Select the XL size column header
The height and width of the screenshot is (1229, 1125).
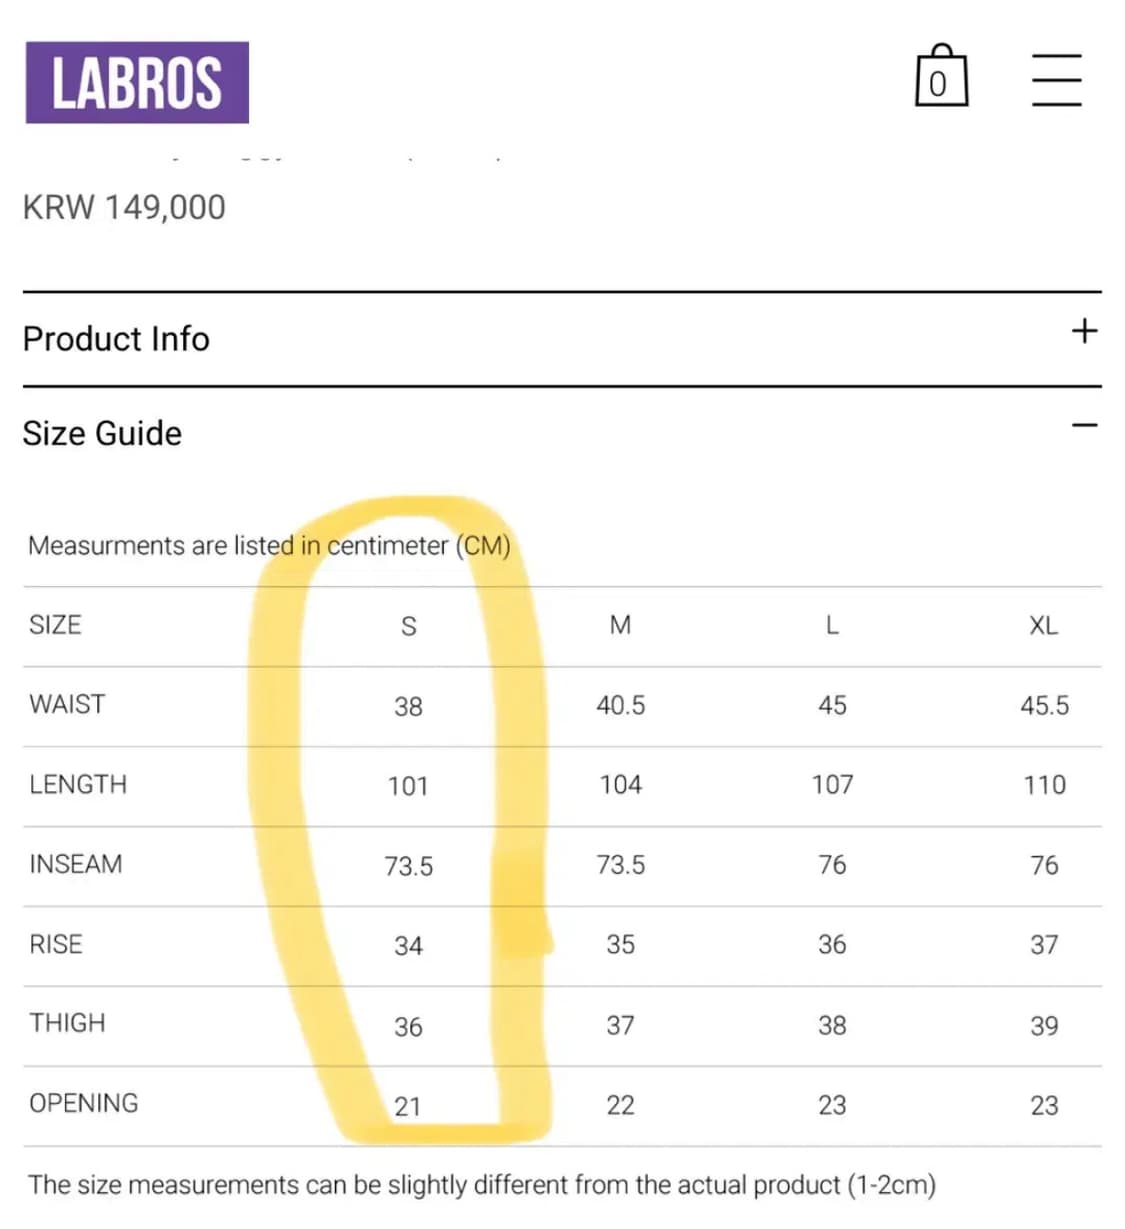[x=1043, y=626]
